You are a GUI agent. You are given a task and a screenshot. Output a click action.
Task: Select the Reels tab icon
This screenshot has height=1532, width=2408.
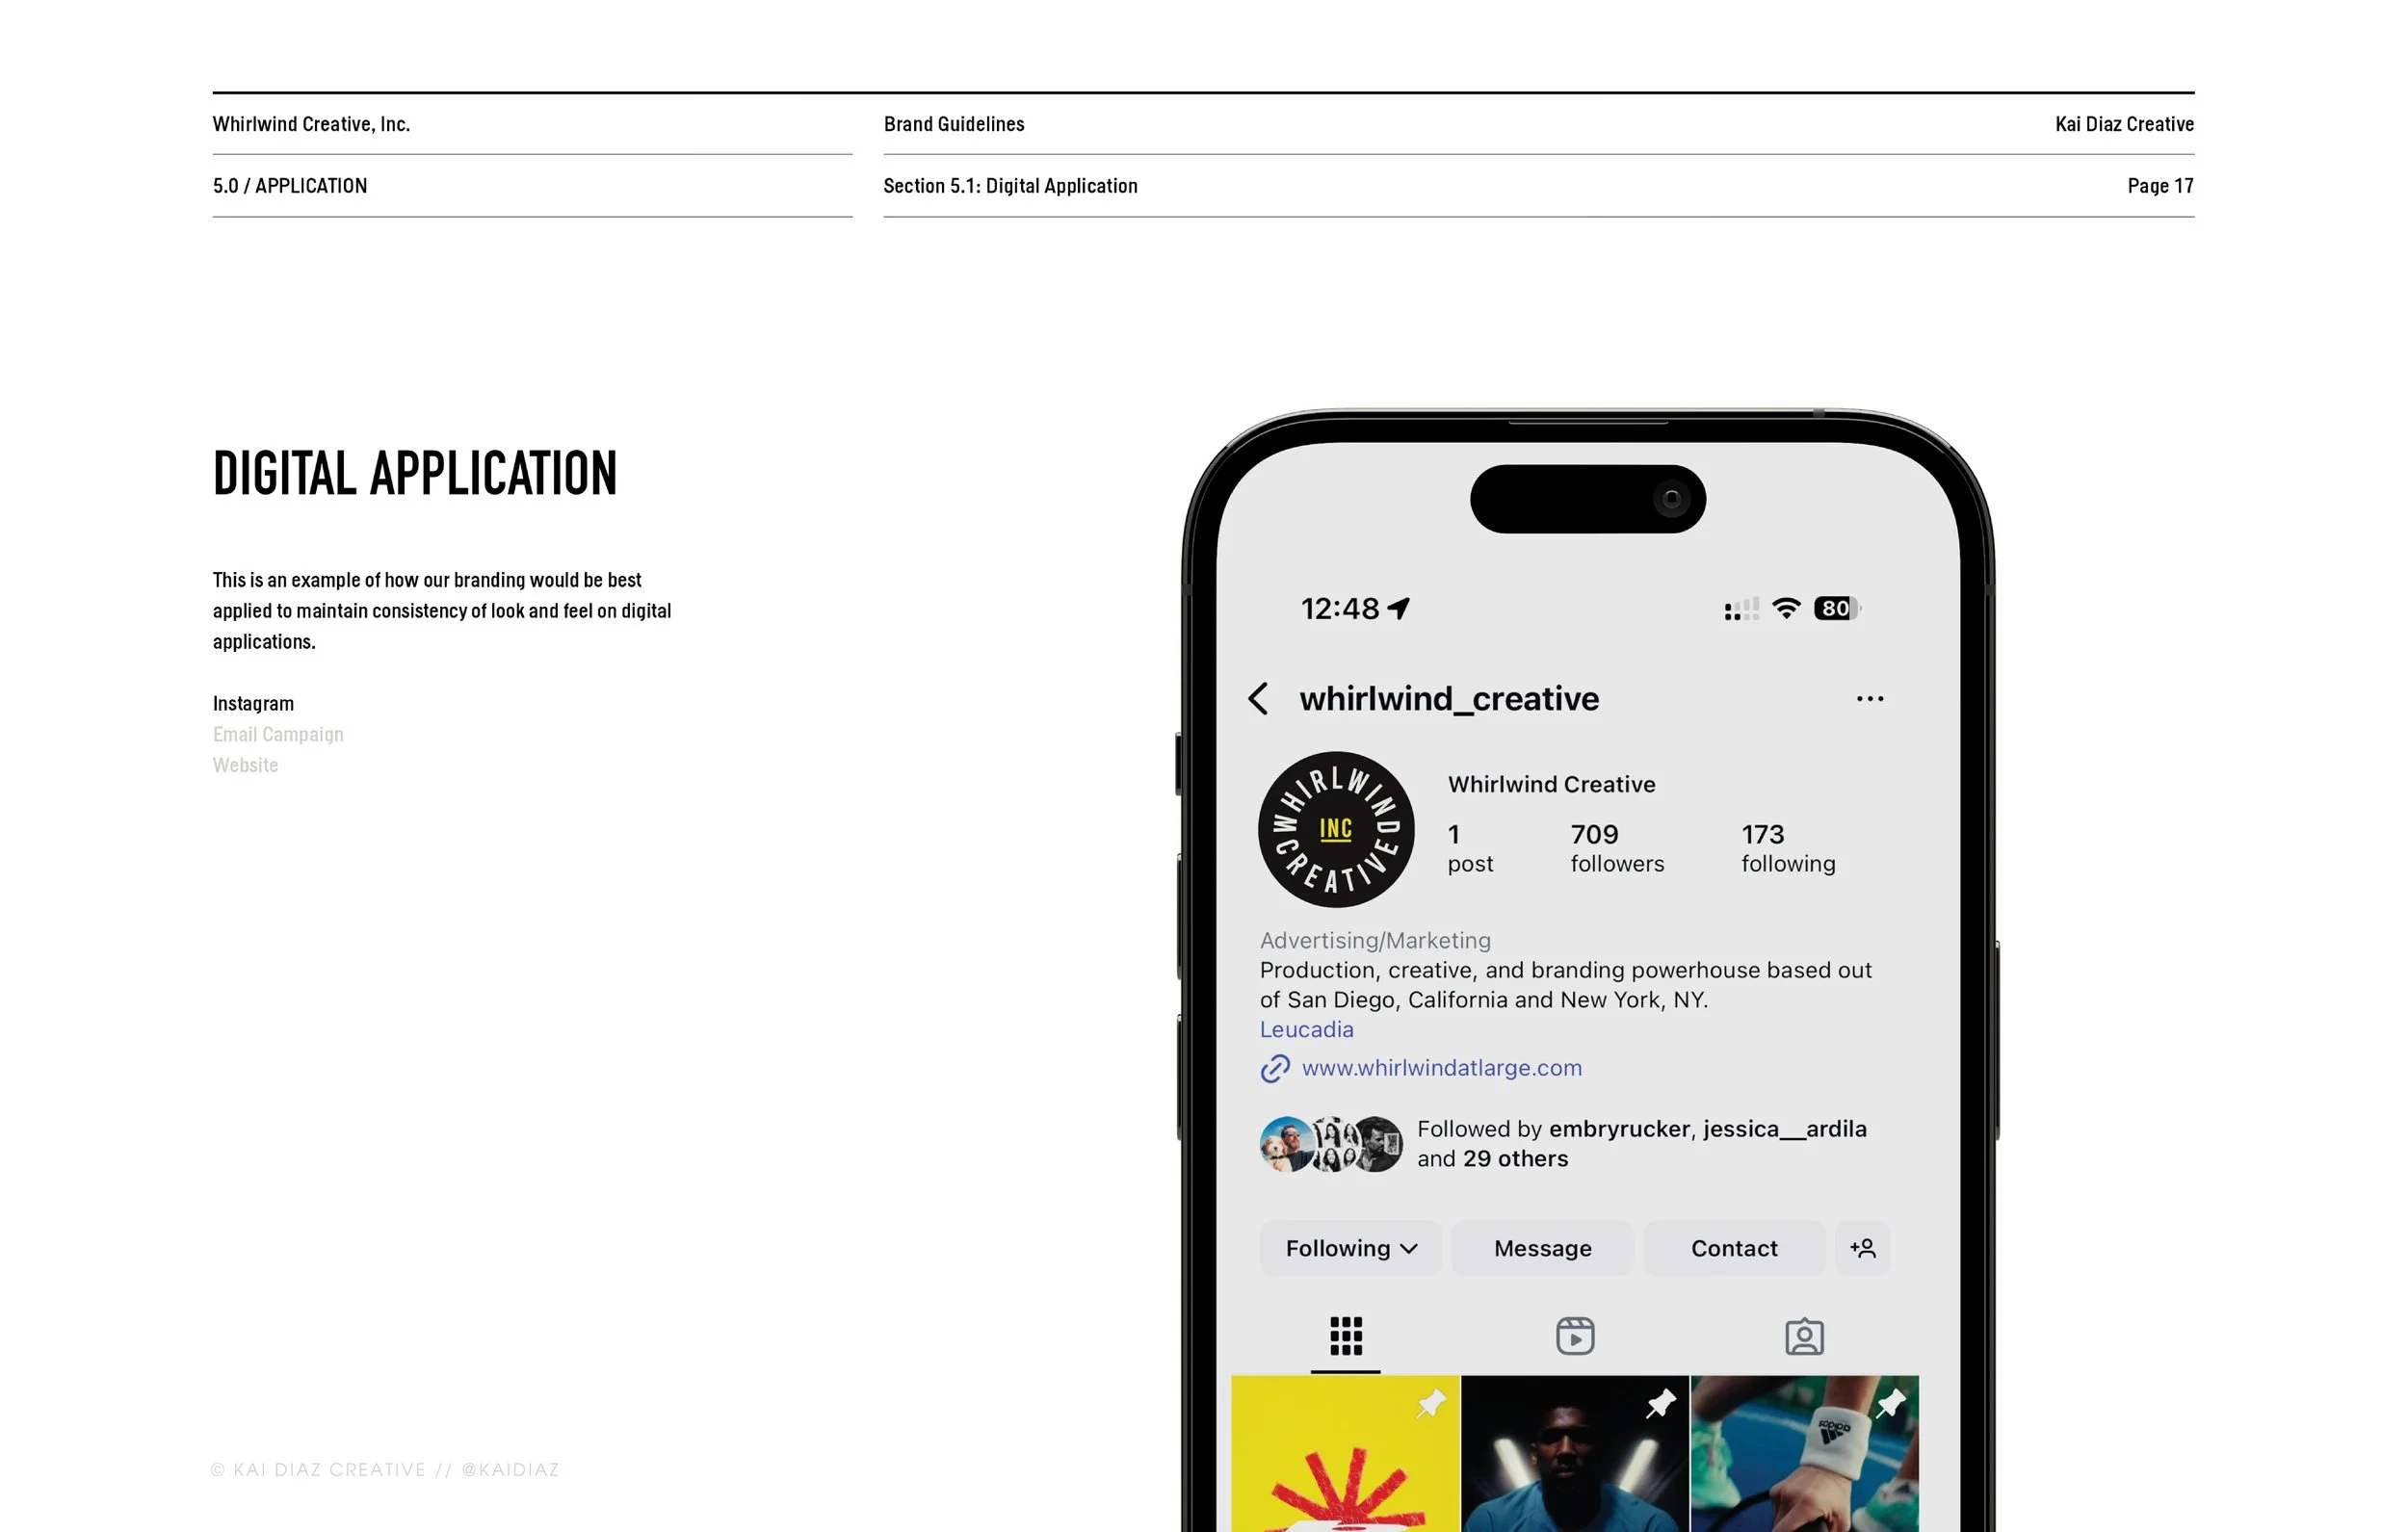point(1575,1336)
